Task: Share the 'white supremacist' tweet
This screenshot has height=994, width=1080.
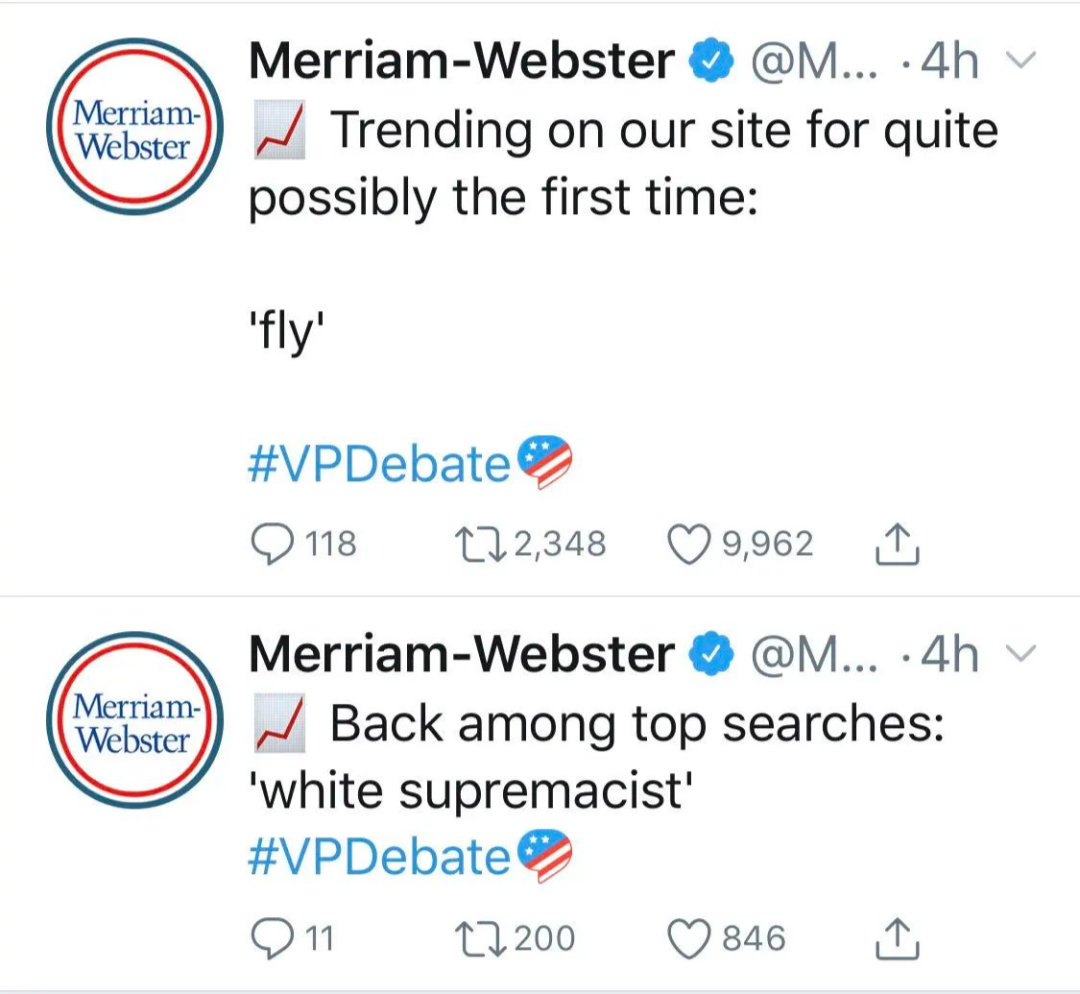Action: pyautogui.click(x=897, y=938)
